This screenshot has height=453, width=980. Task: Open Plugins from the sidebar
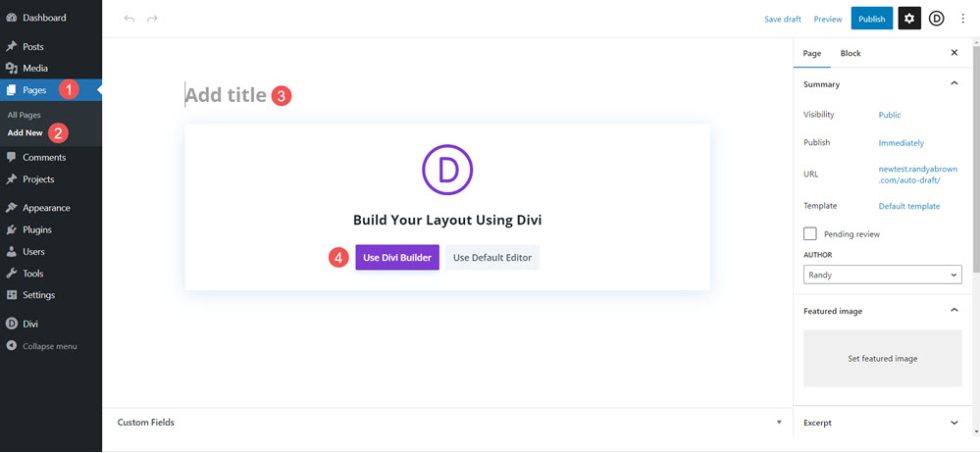37,230
